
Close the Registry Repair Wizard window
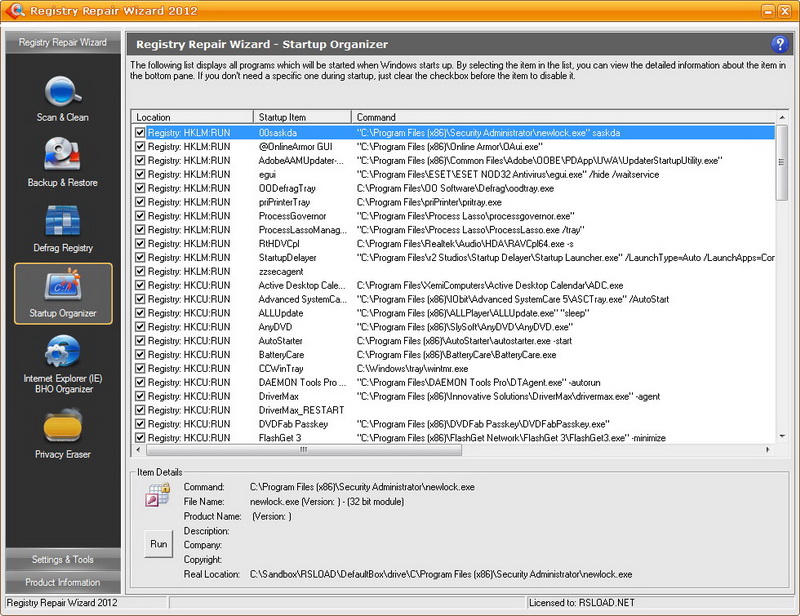tap(784, 11)
